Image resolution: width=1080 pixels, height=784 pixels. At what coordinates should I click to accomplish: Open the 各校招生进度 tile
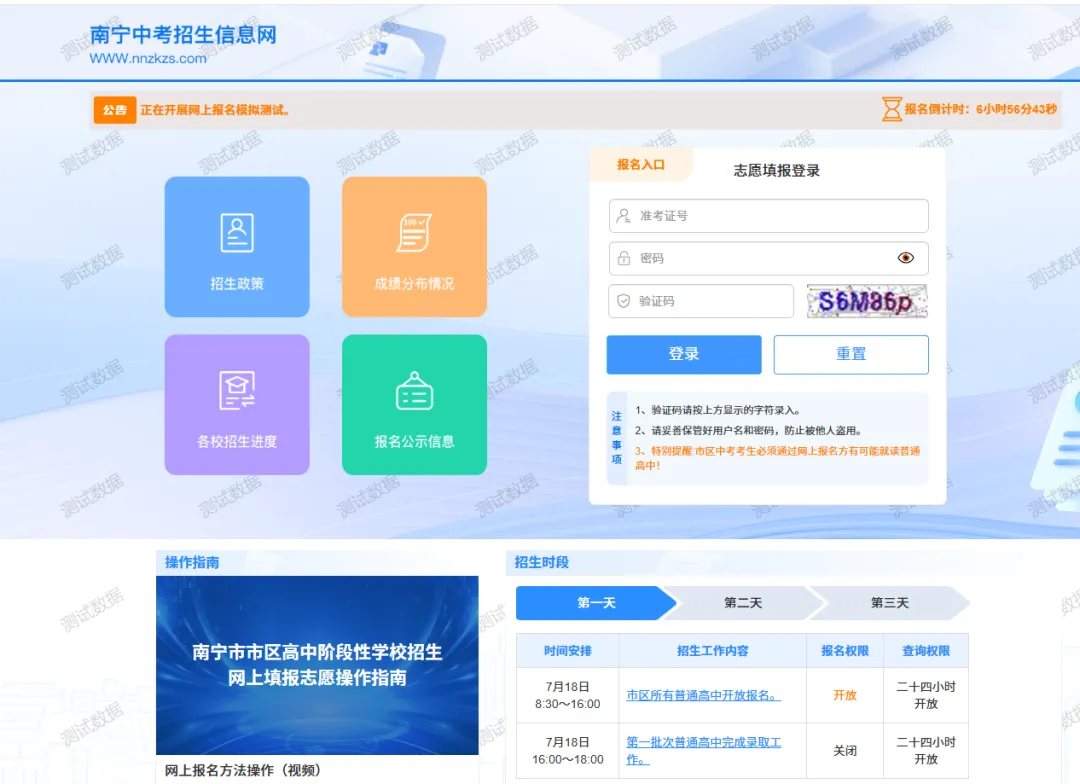[x=237, y=404]
